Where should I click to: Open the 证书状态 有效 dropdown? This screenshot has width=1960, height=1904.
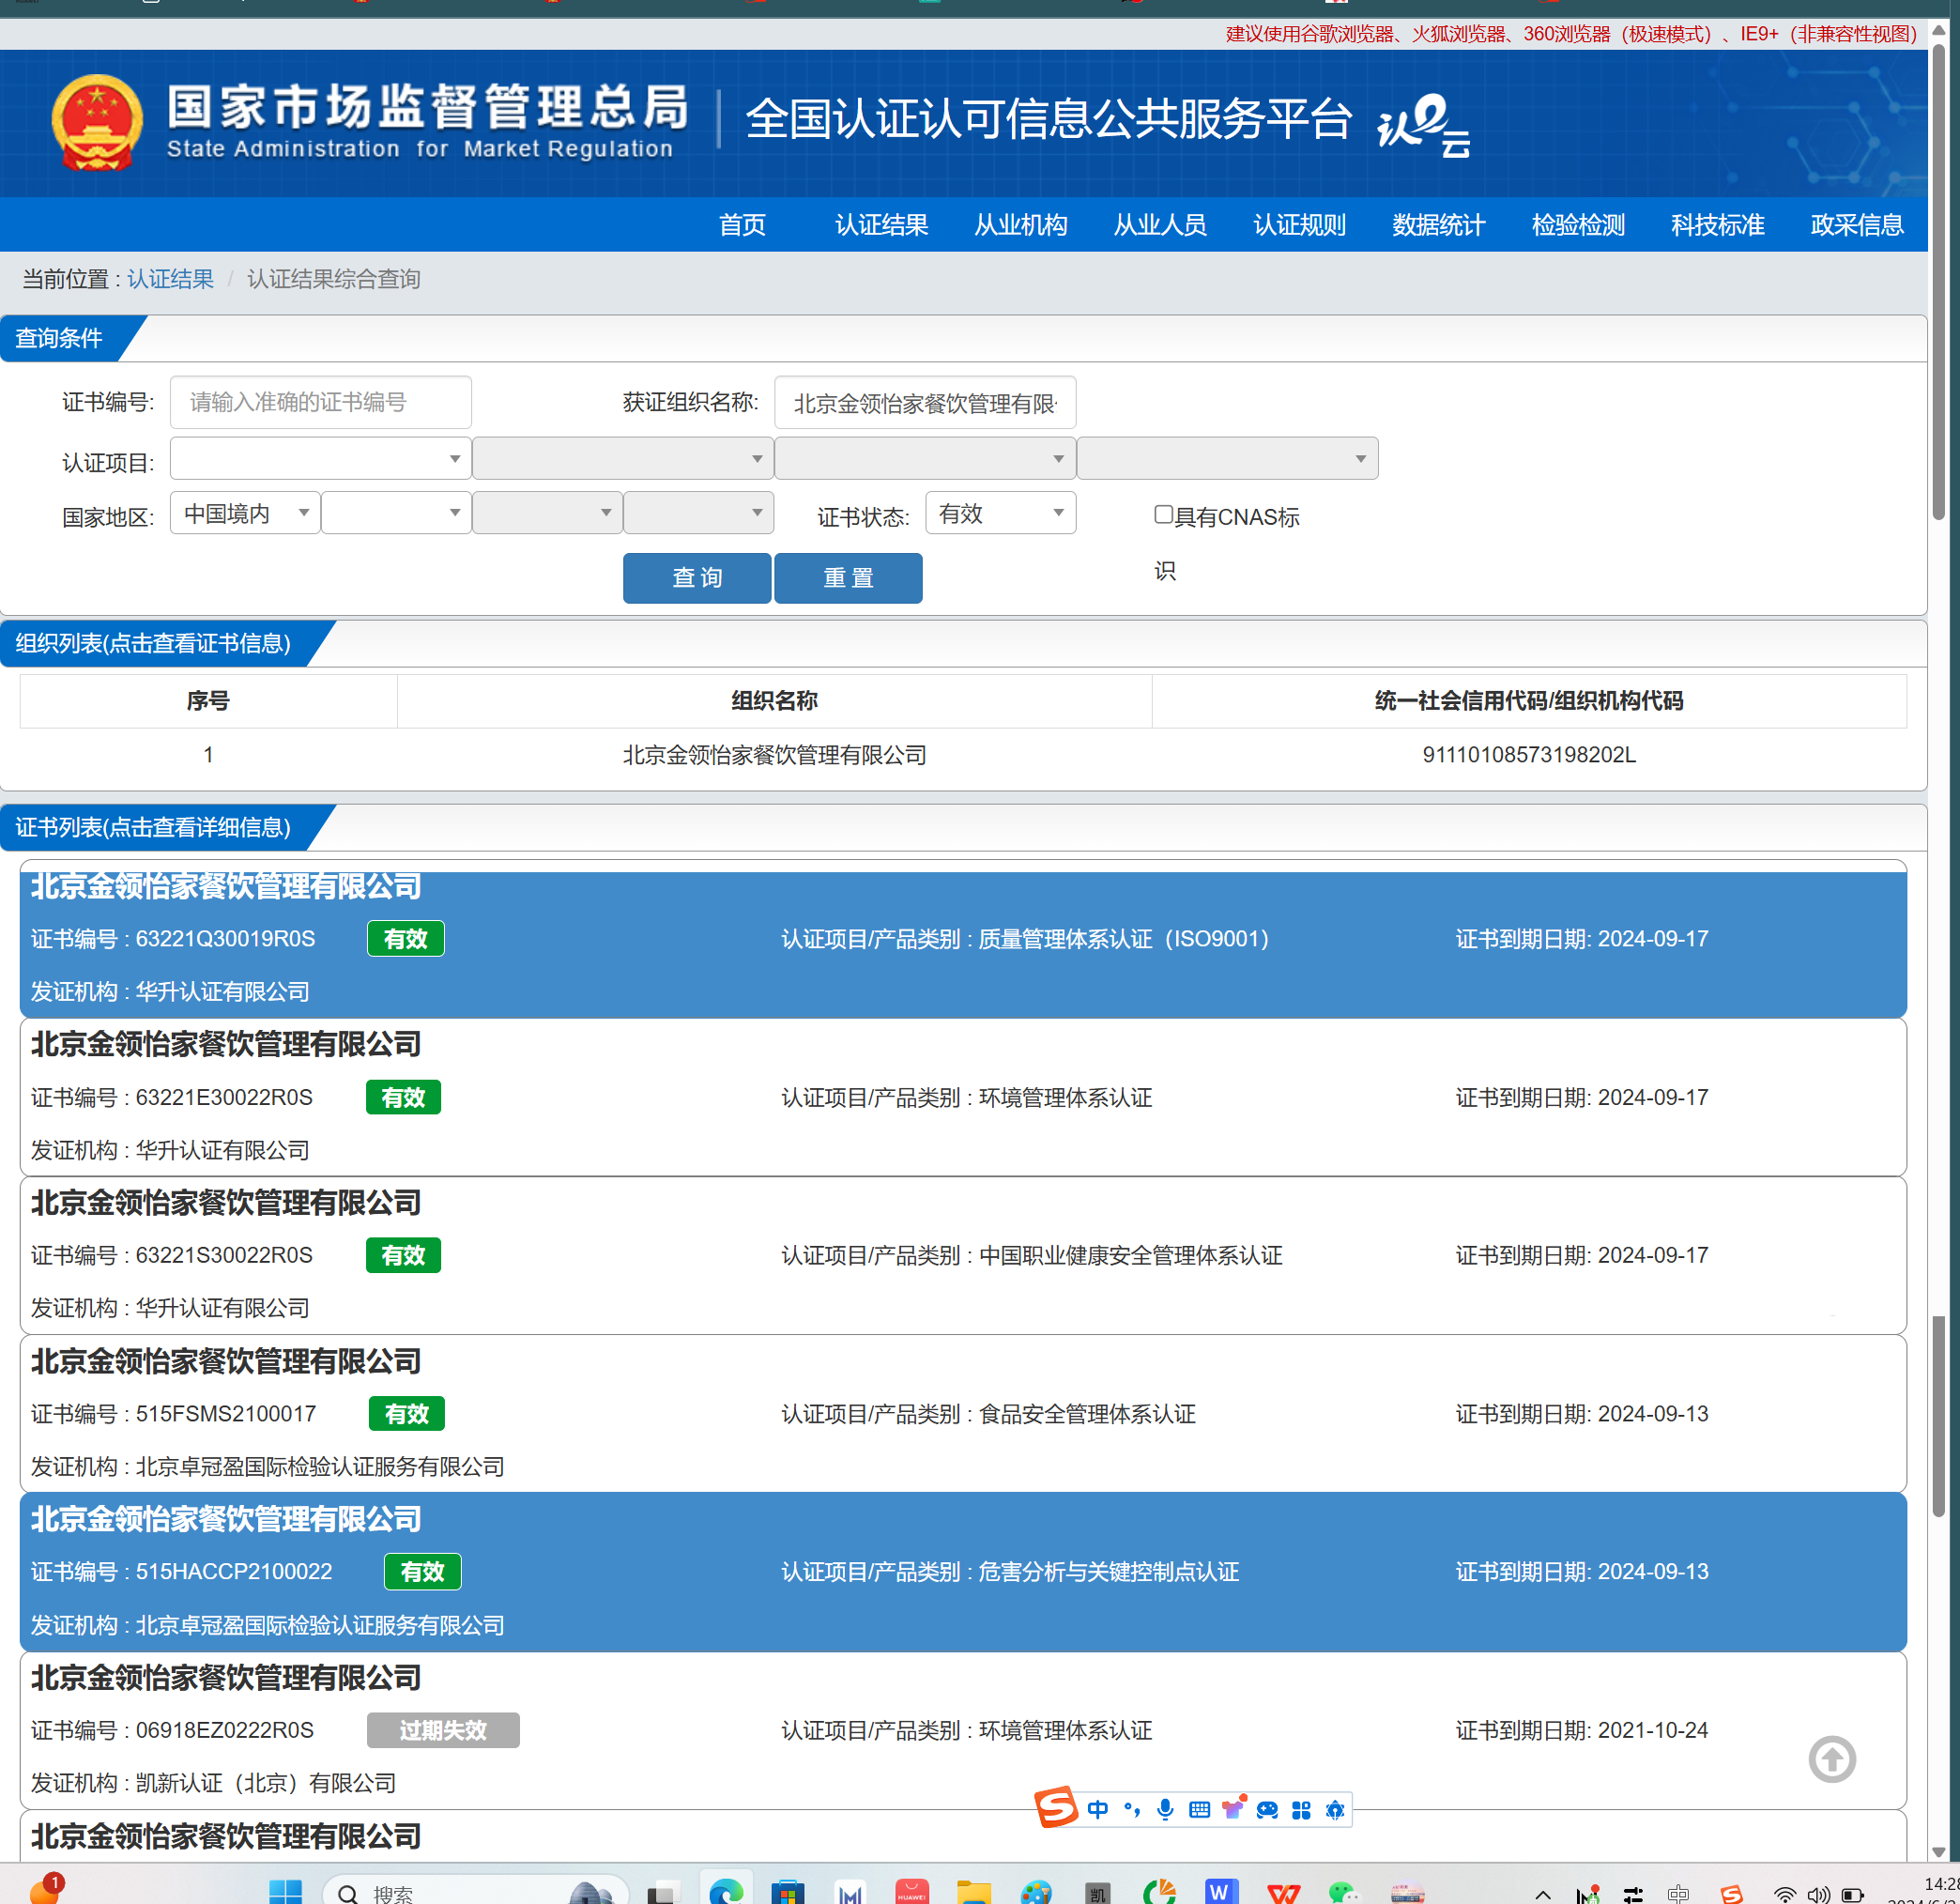(1000, 513)
